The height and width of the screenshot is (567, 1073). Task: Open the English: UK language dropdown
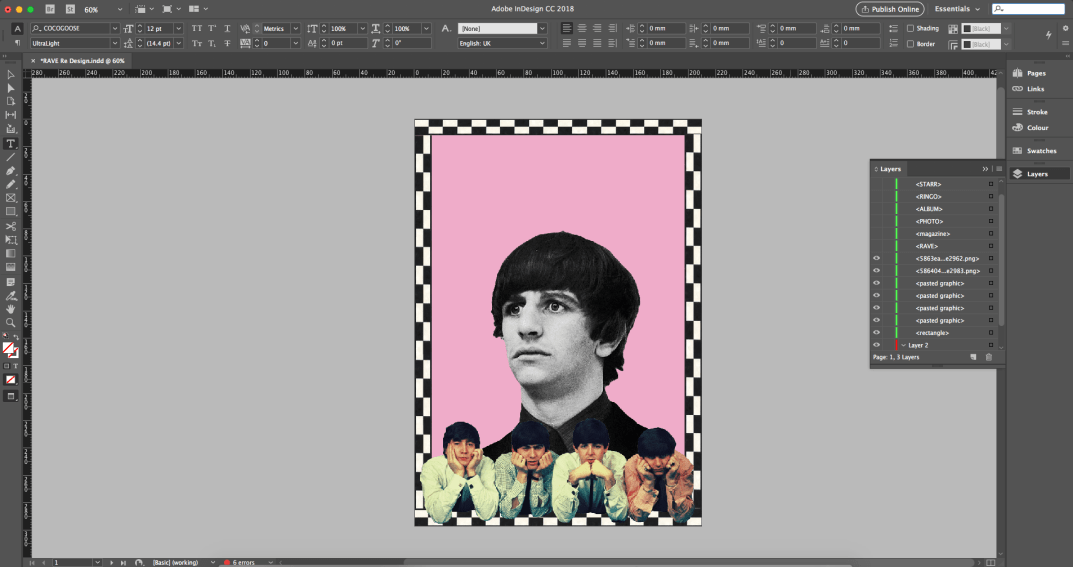pyautogui.click(x=543, y=43)
